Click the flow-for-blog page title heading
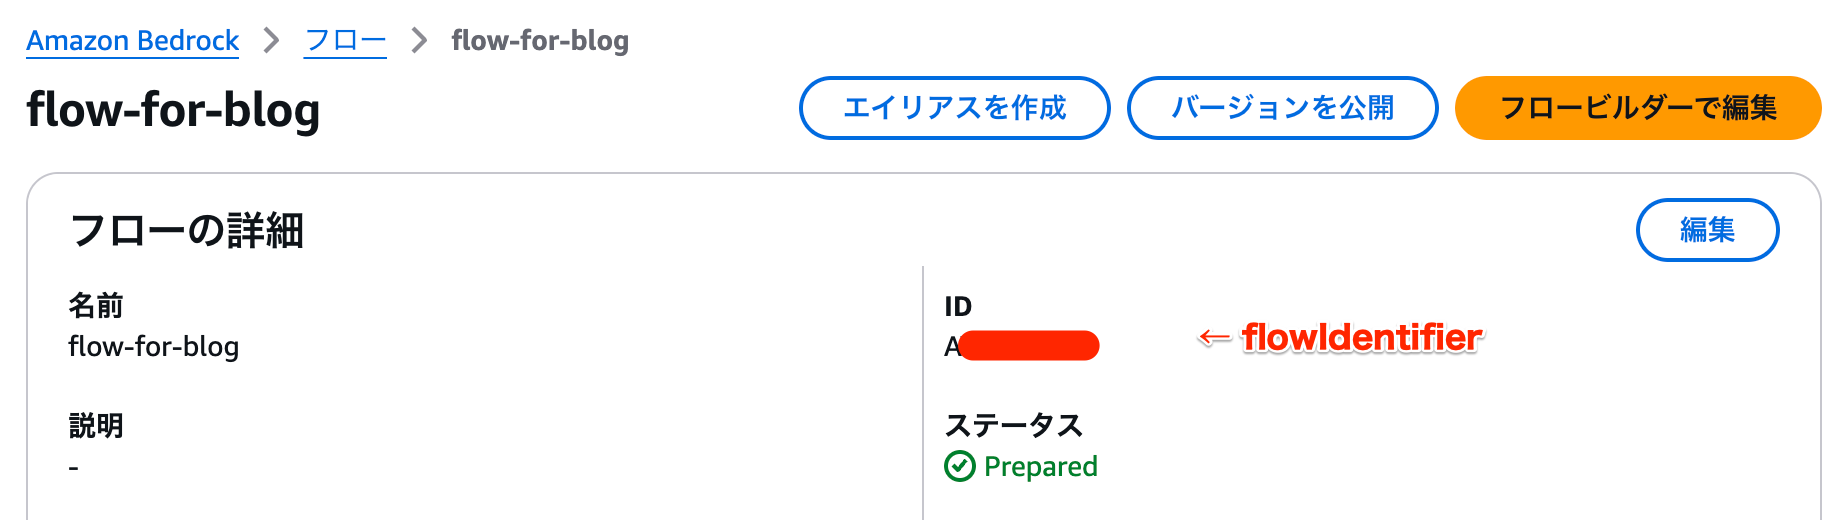This screenshot has width=1840, height=520. click(174, 110)
